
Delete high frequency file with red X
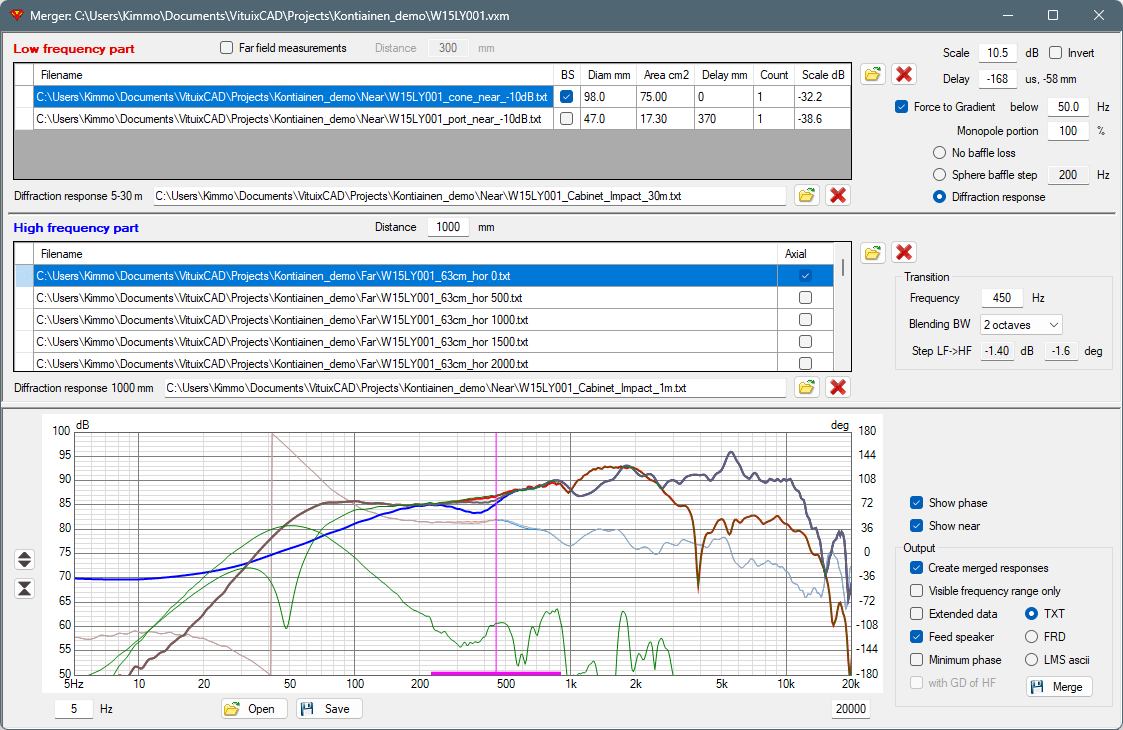point(904,252)
